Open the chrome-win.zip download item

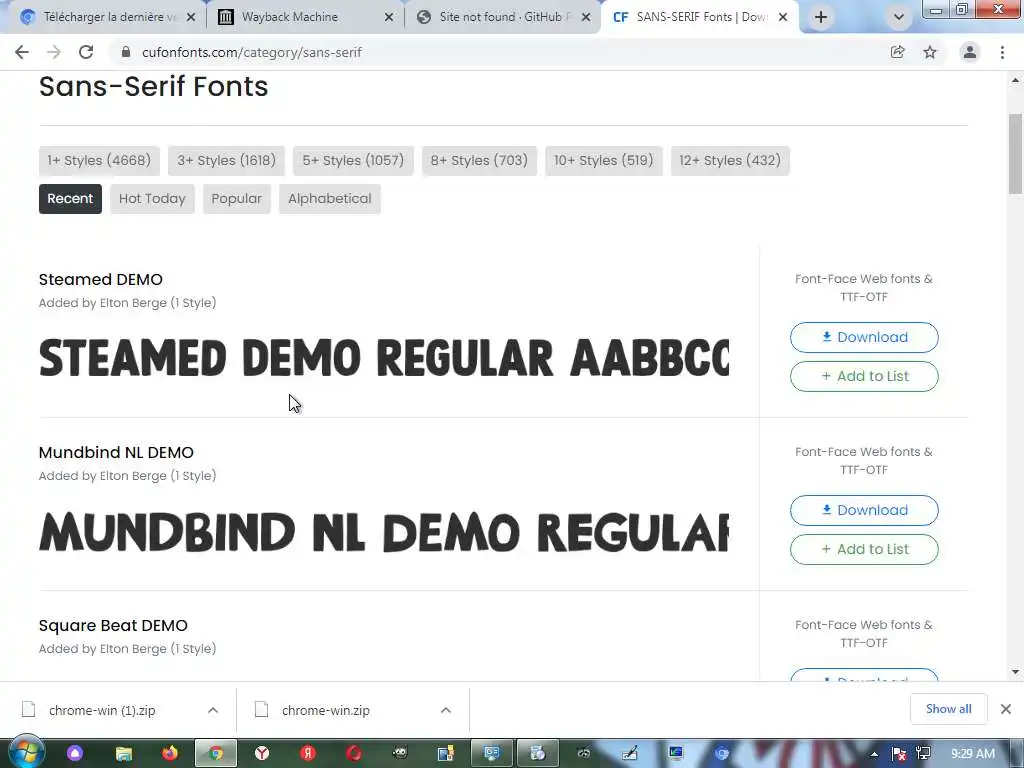click(325, 710)
